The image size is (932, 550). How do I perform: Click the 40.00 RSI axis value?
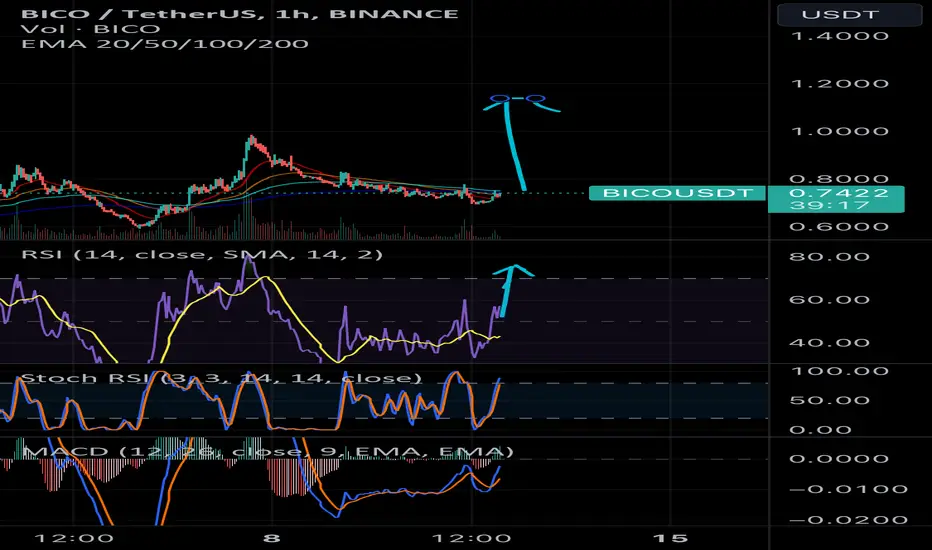830,342
